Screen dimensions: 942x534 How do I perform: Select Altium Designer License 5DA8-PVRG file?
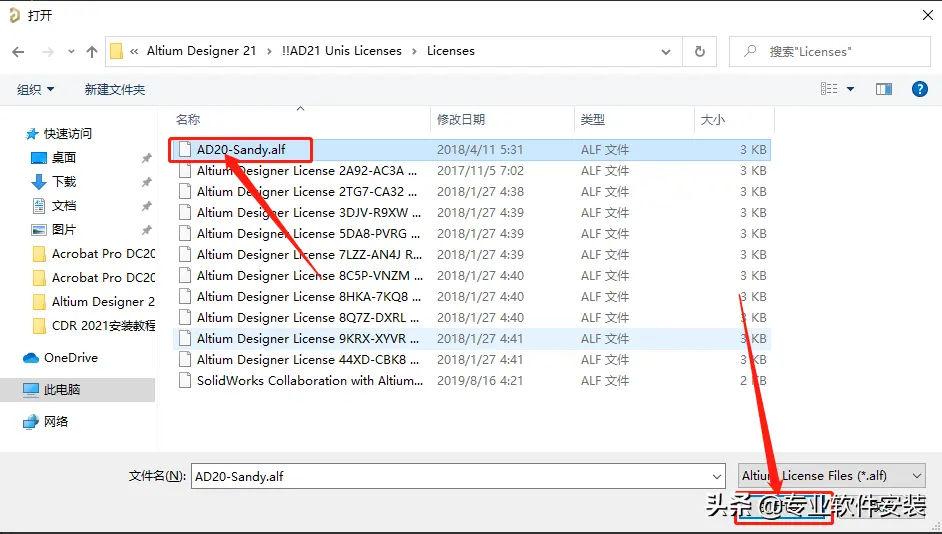pos(471,234)
